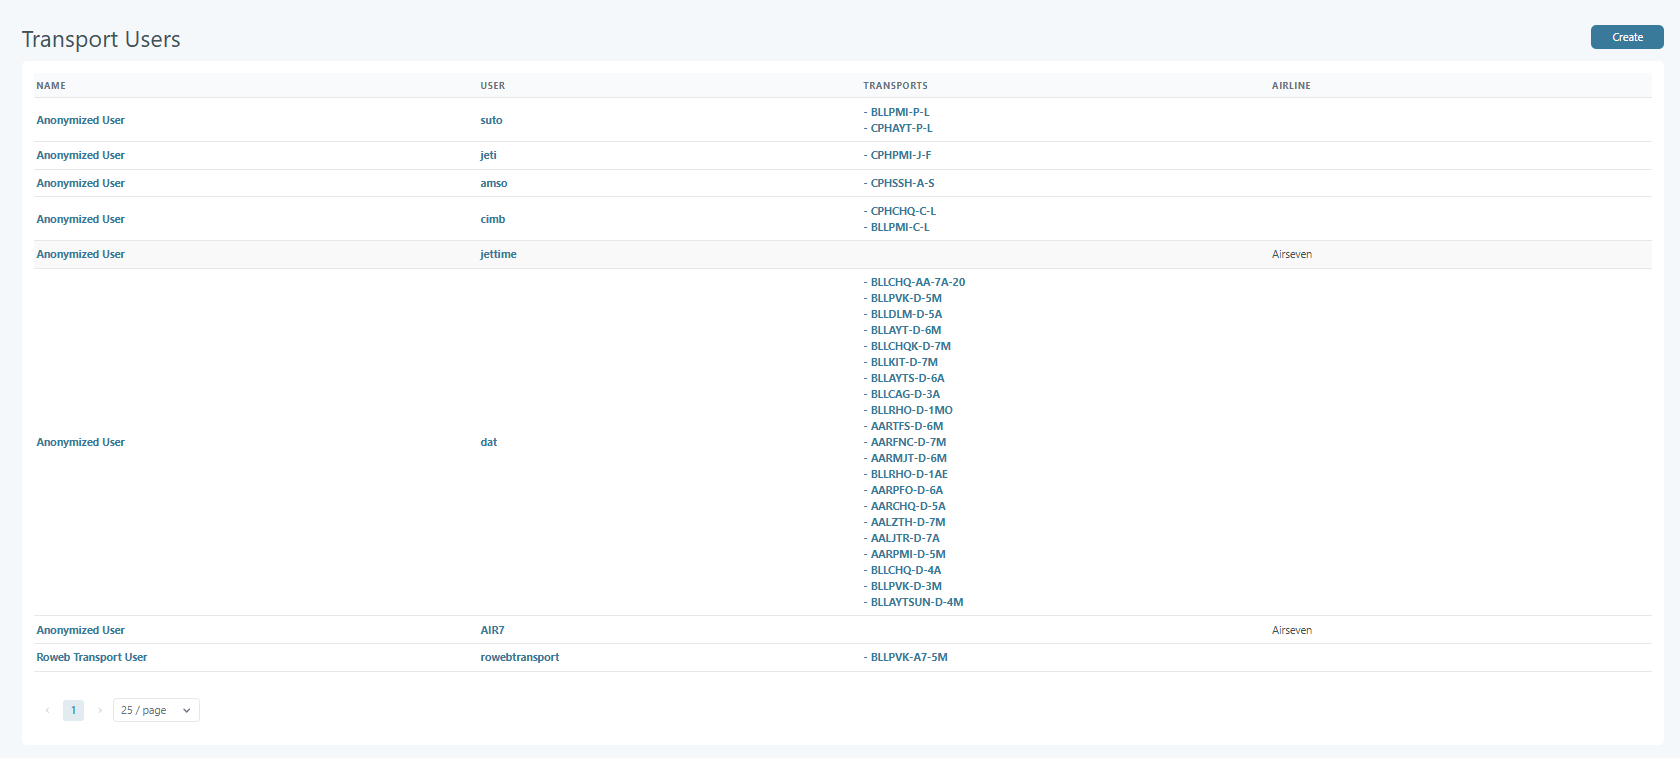Click the Transports column header
The image size is (1680, 758).
[895, 86]
